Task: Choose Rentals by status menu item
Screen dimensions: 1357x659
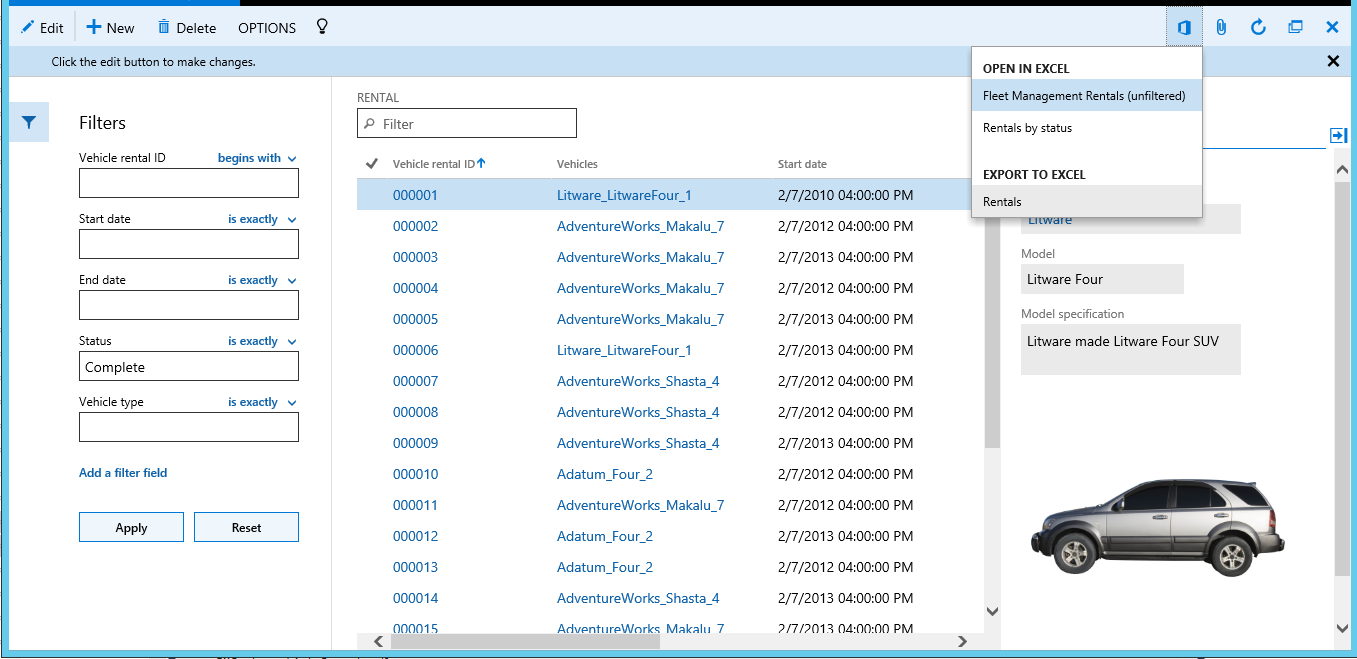Action: pyautogui.click(x=1086, y=128)
